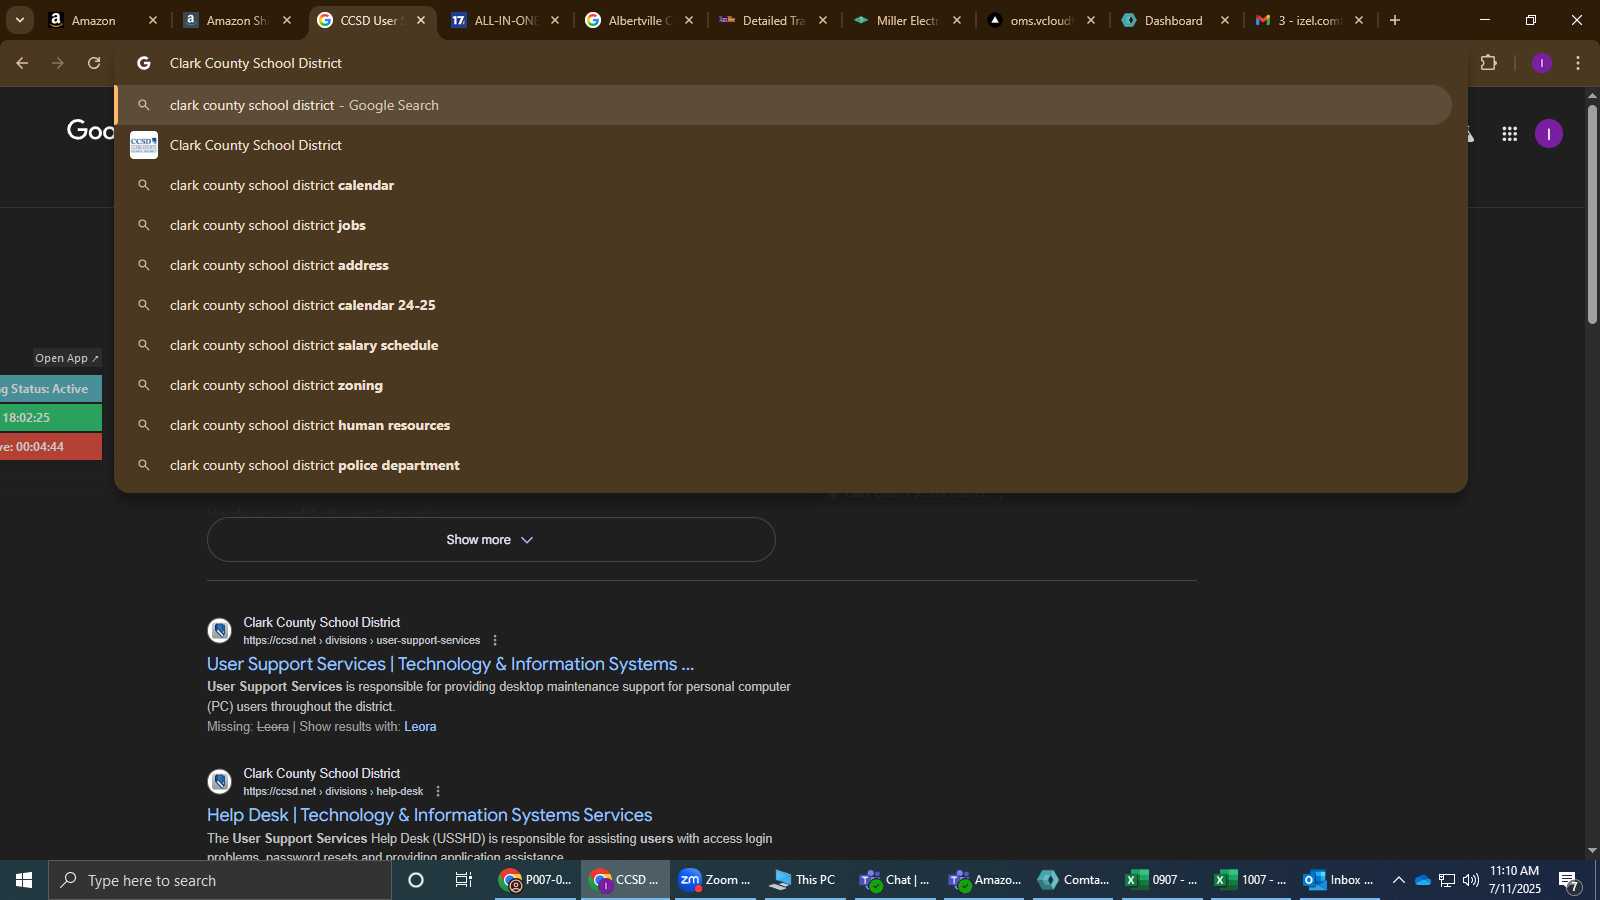Open the Amazo... Teams taskbar item

pos(984,880)
